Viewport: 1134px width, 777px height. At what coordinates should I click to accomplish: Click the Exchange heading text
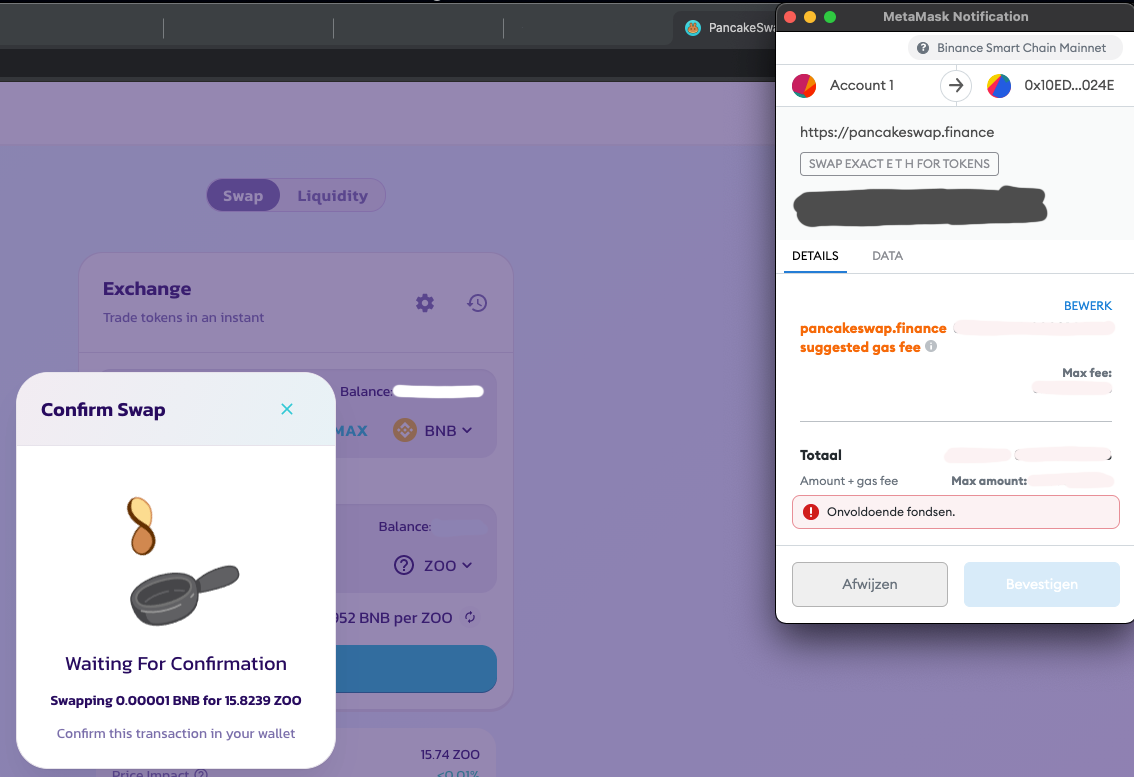(x=147, y=289)
